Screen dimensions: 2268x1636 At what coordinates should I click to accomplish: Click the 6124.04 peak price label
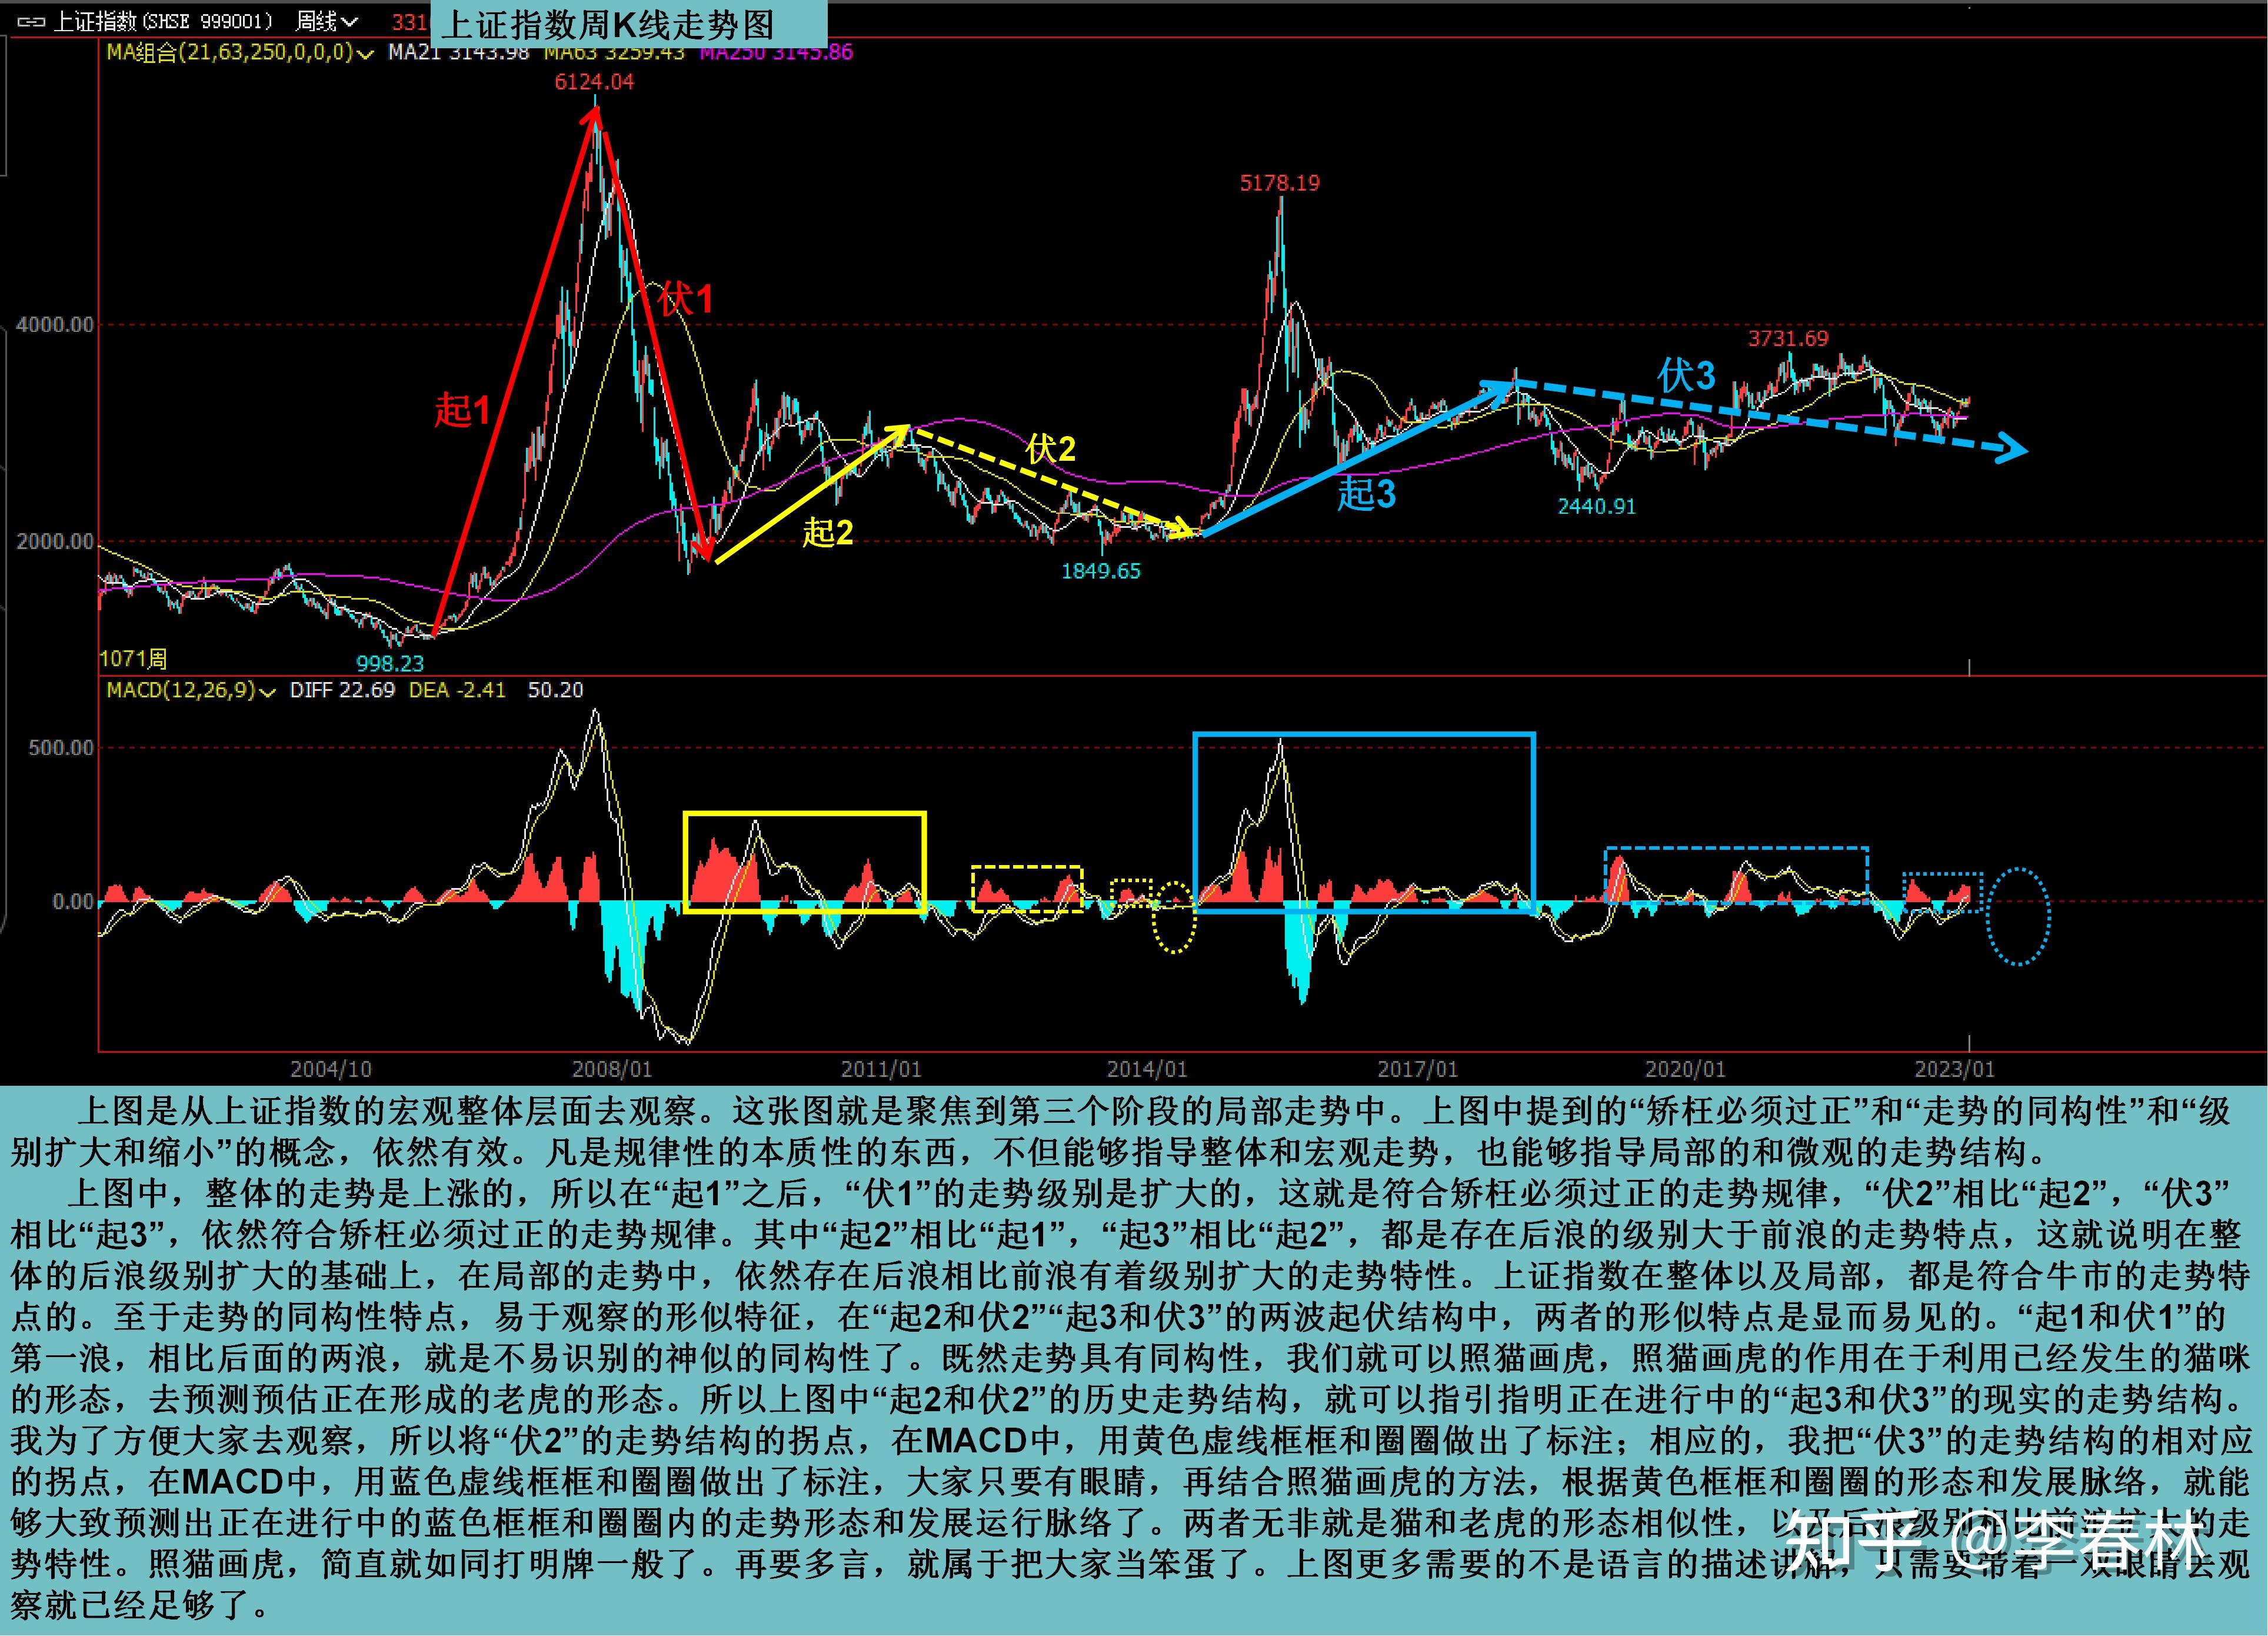pos(594,82)
